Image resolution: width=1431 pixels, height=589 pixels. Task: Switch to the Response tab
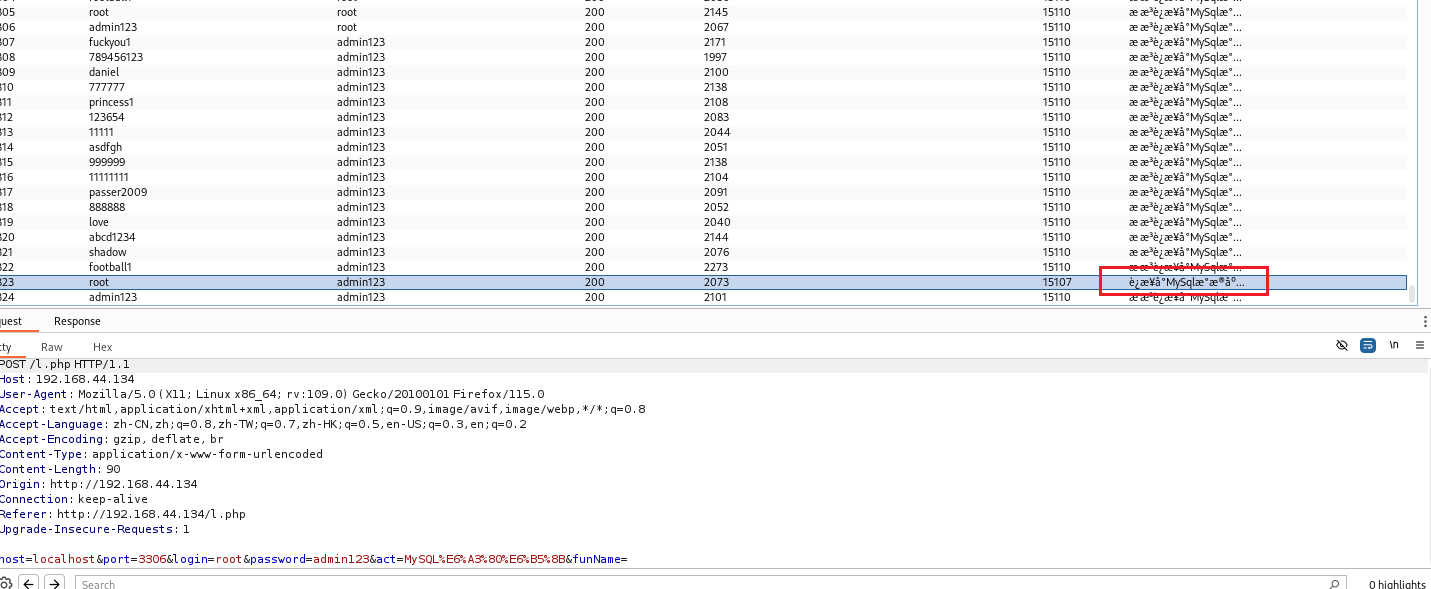[77, 321]
